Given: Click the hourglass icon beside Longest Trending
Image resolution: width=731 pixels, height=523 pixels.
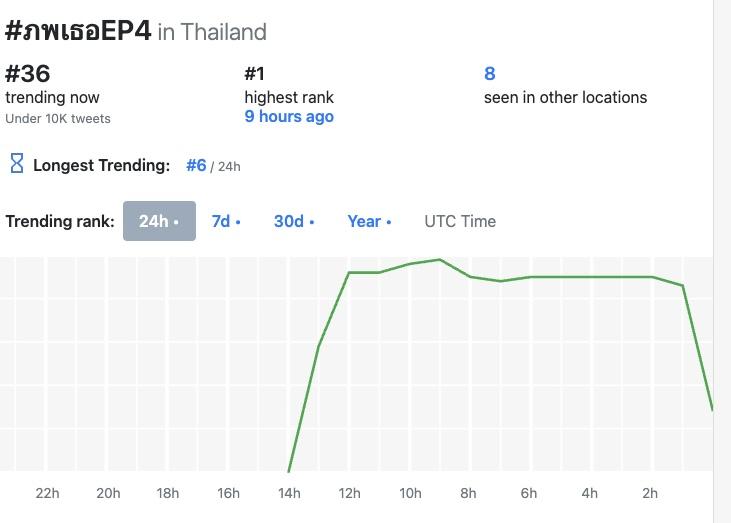Looking at the screenshot, I should tap(16, 163).
